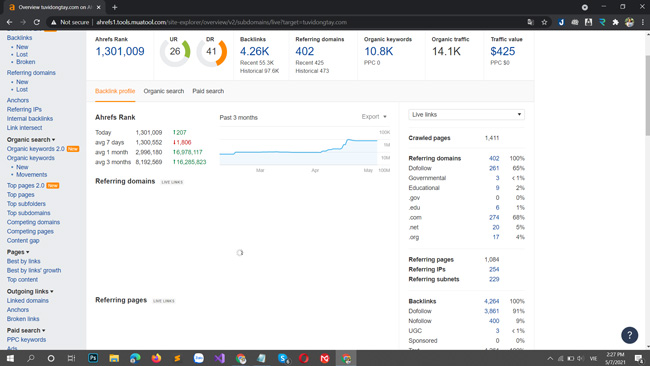Open File Explorer from the taskbar
This screenshot has height=366, width=650.
click(x=114, y=358)
